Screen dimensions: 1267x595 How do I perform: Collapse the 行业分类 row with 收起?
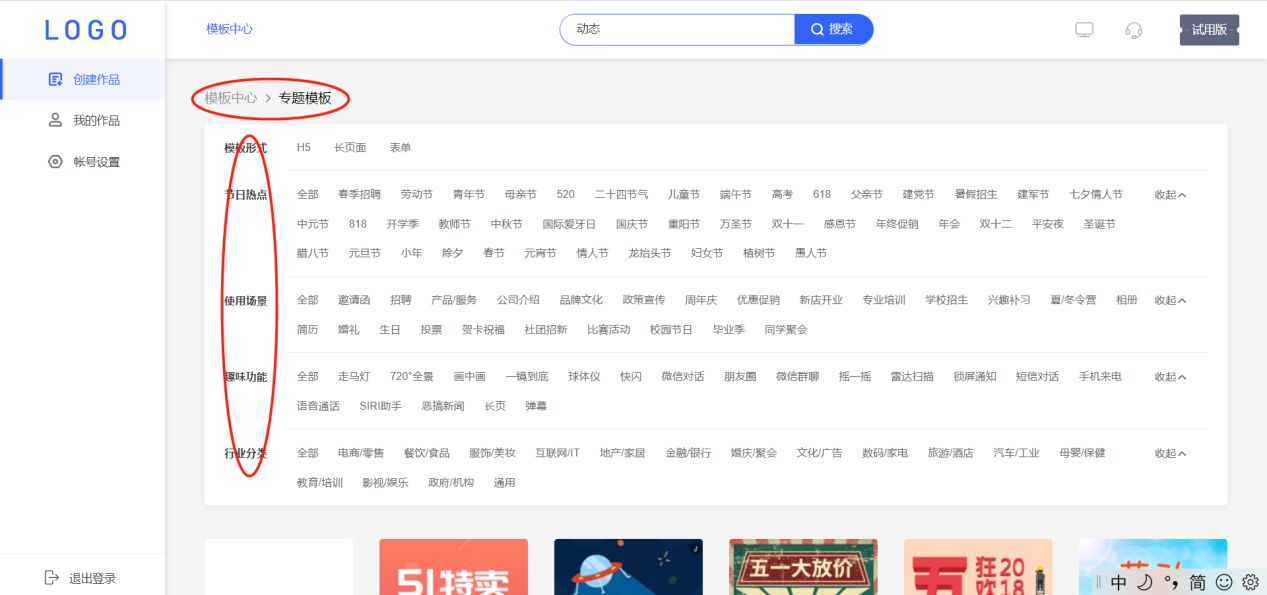pyautogui.click(x=1170, y=453)
